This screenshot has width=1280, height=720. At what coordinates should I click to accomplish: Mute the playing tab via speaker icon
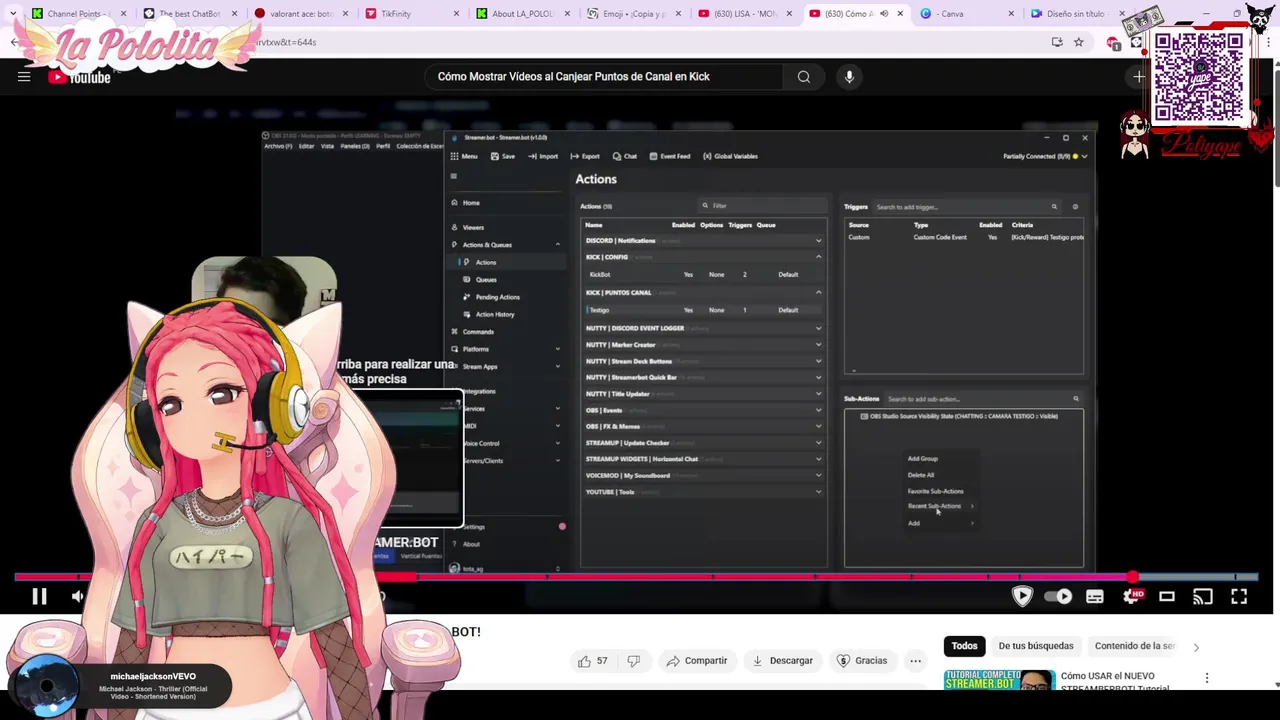pyautogui.click(x=883, y=14)
